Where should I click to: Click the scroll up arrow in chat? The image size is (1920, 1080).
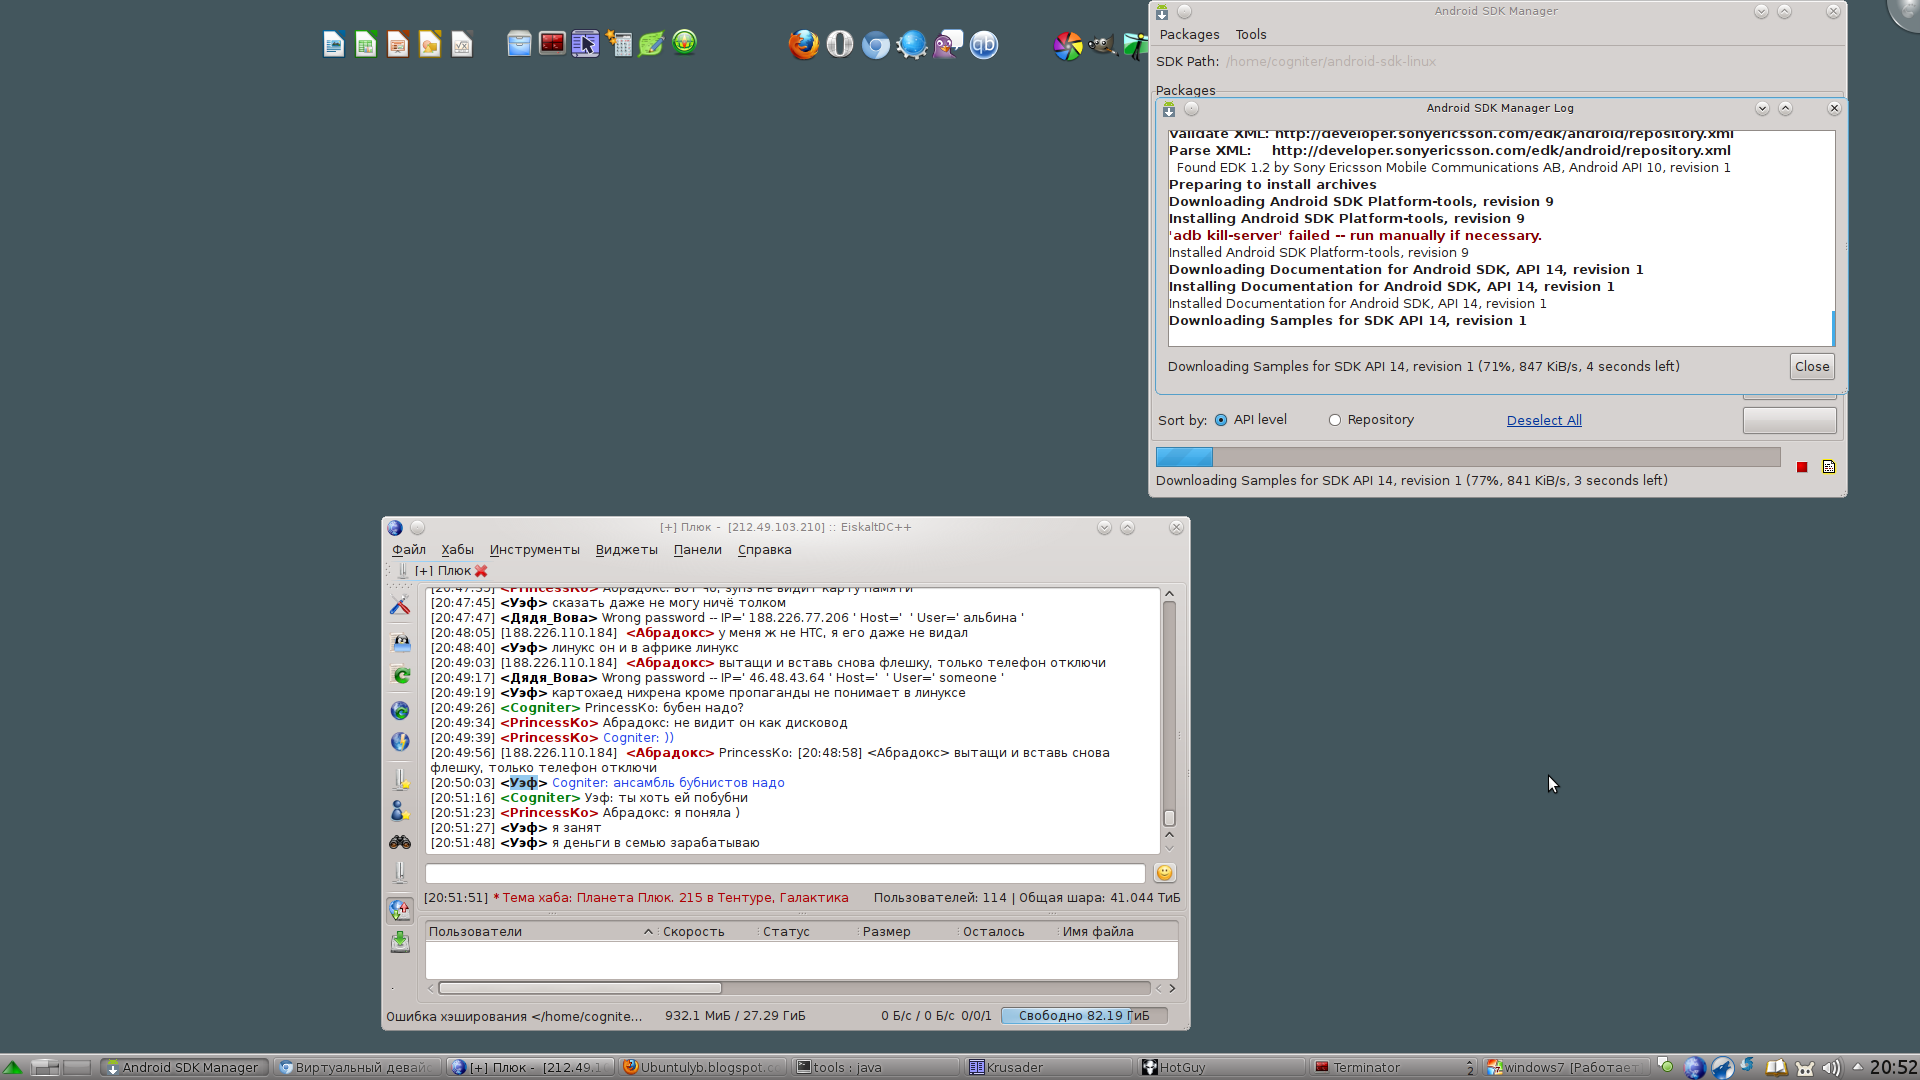(1169, 594)
